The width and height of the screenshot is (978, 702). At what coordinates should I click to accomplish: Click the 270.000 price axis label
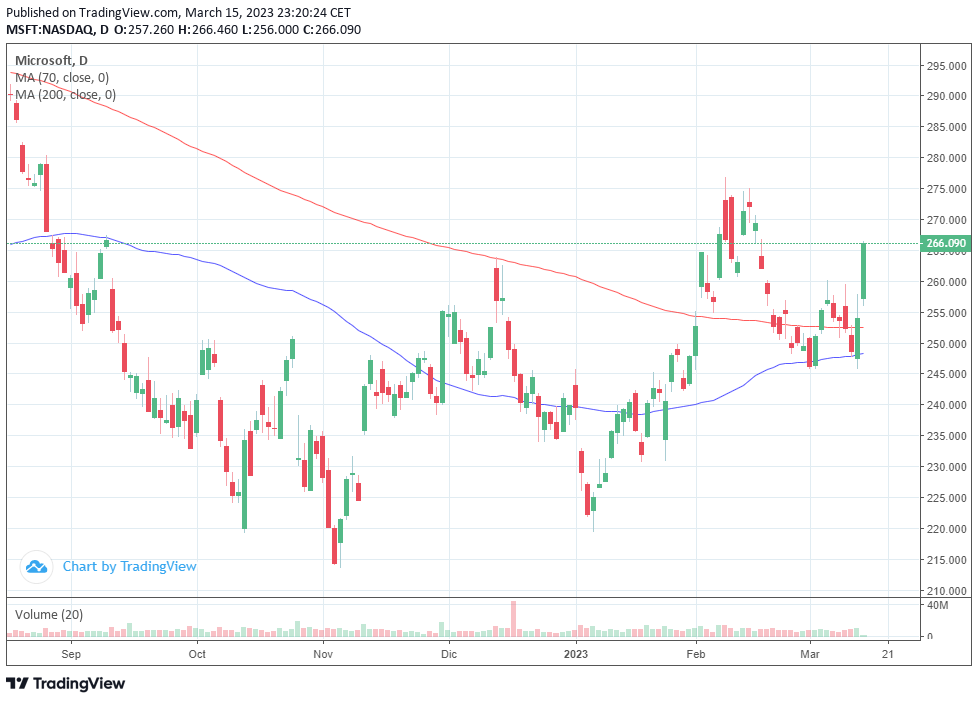(x=947, y=220)
